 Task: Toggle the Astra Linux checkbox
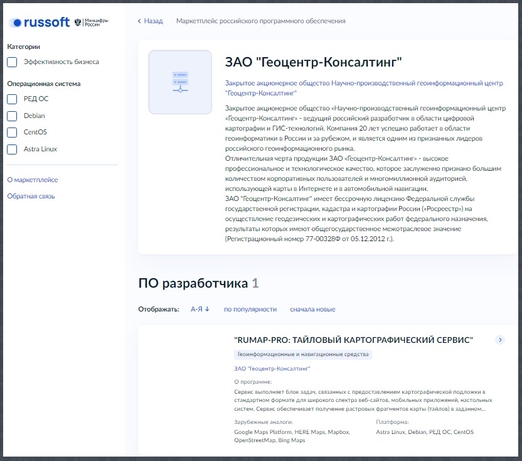point(12,149)
